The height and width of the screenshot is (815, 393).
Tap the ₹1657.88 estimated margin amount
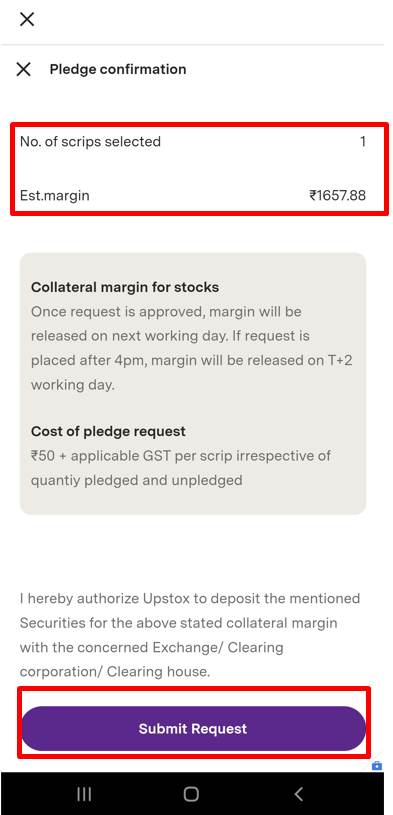pos(338,195)
